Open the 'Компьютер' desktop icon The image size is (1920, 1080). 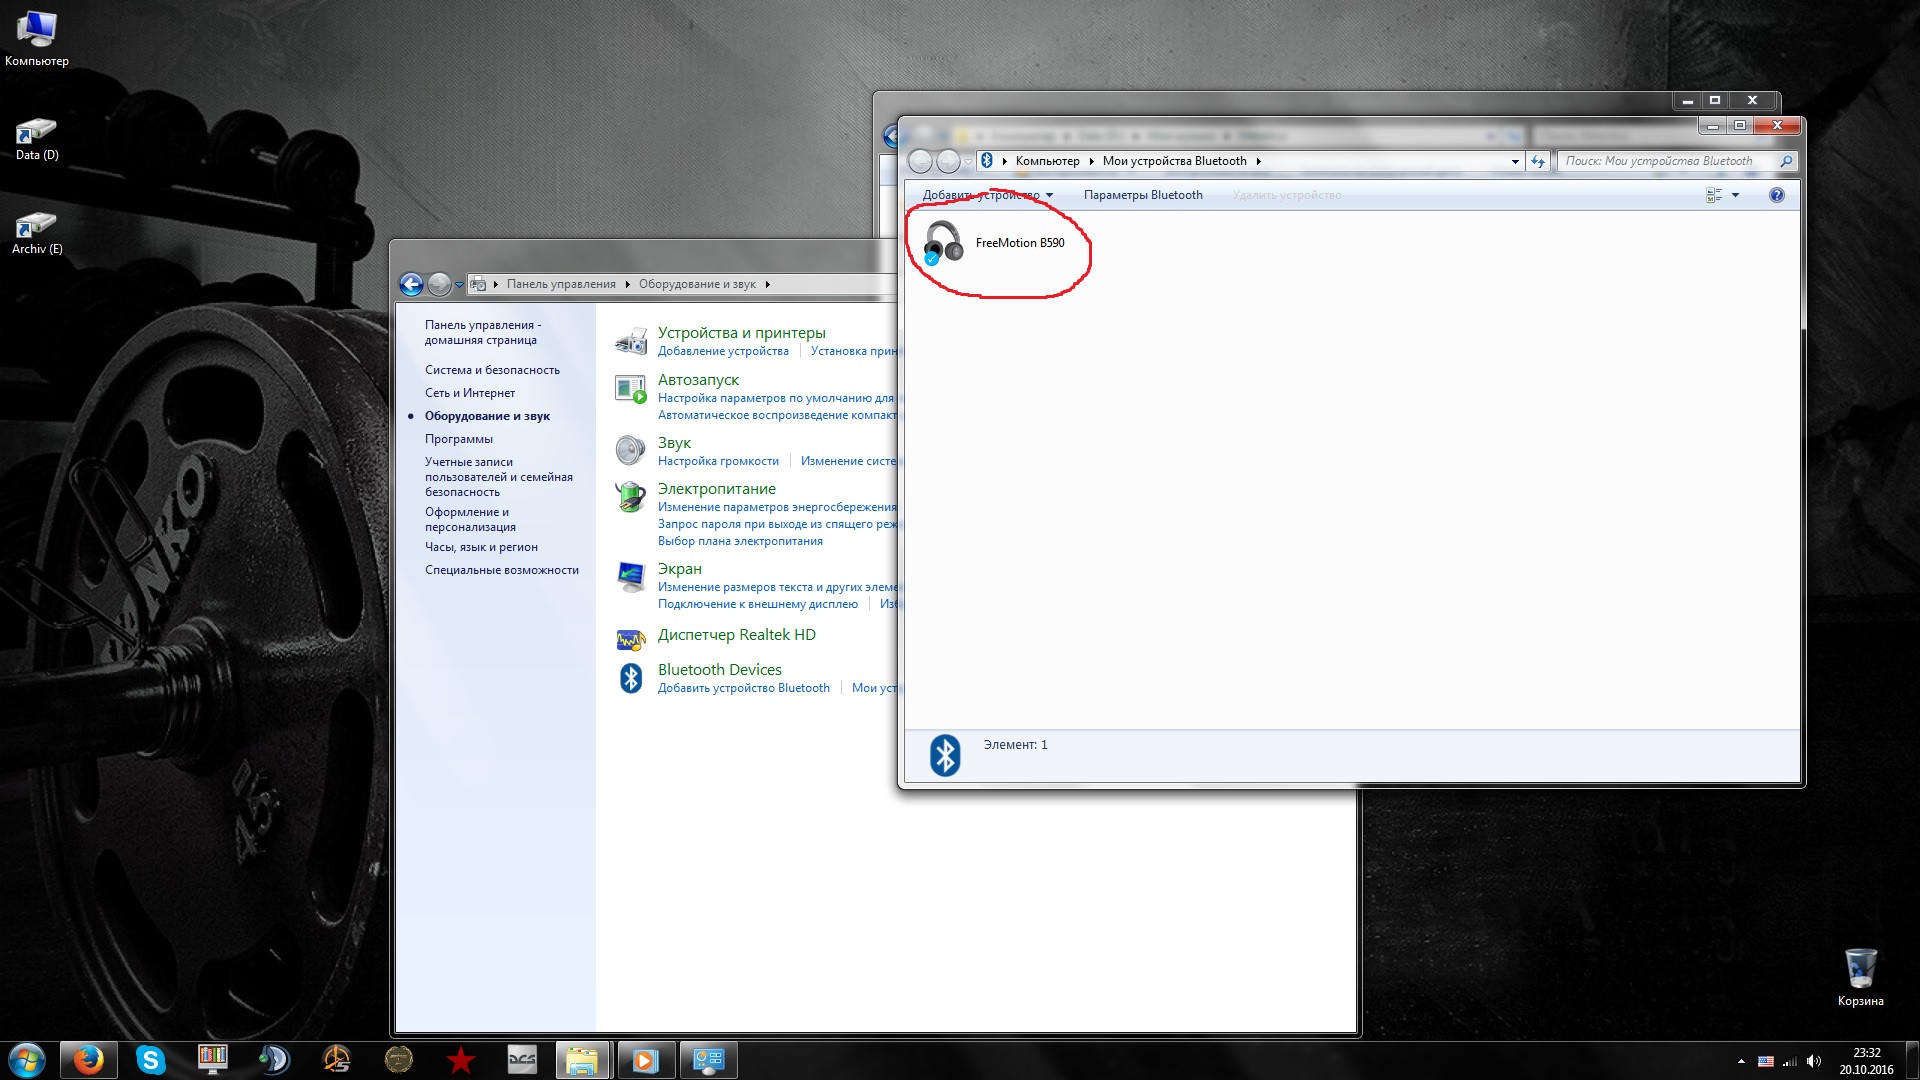37,39
